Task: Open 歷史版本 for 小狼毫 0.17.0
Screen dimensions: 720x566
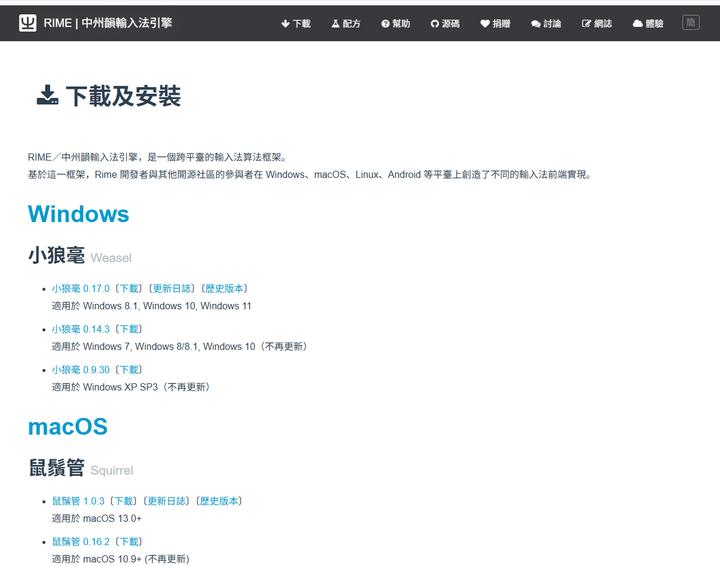Action: [224, 288]
